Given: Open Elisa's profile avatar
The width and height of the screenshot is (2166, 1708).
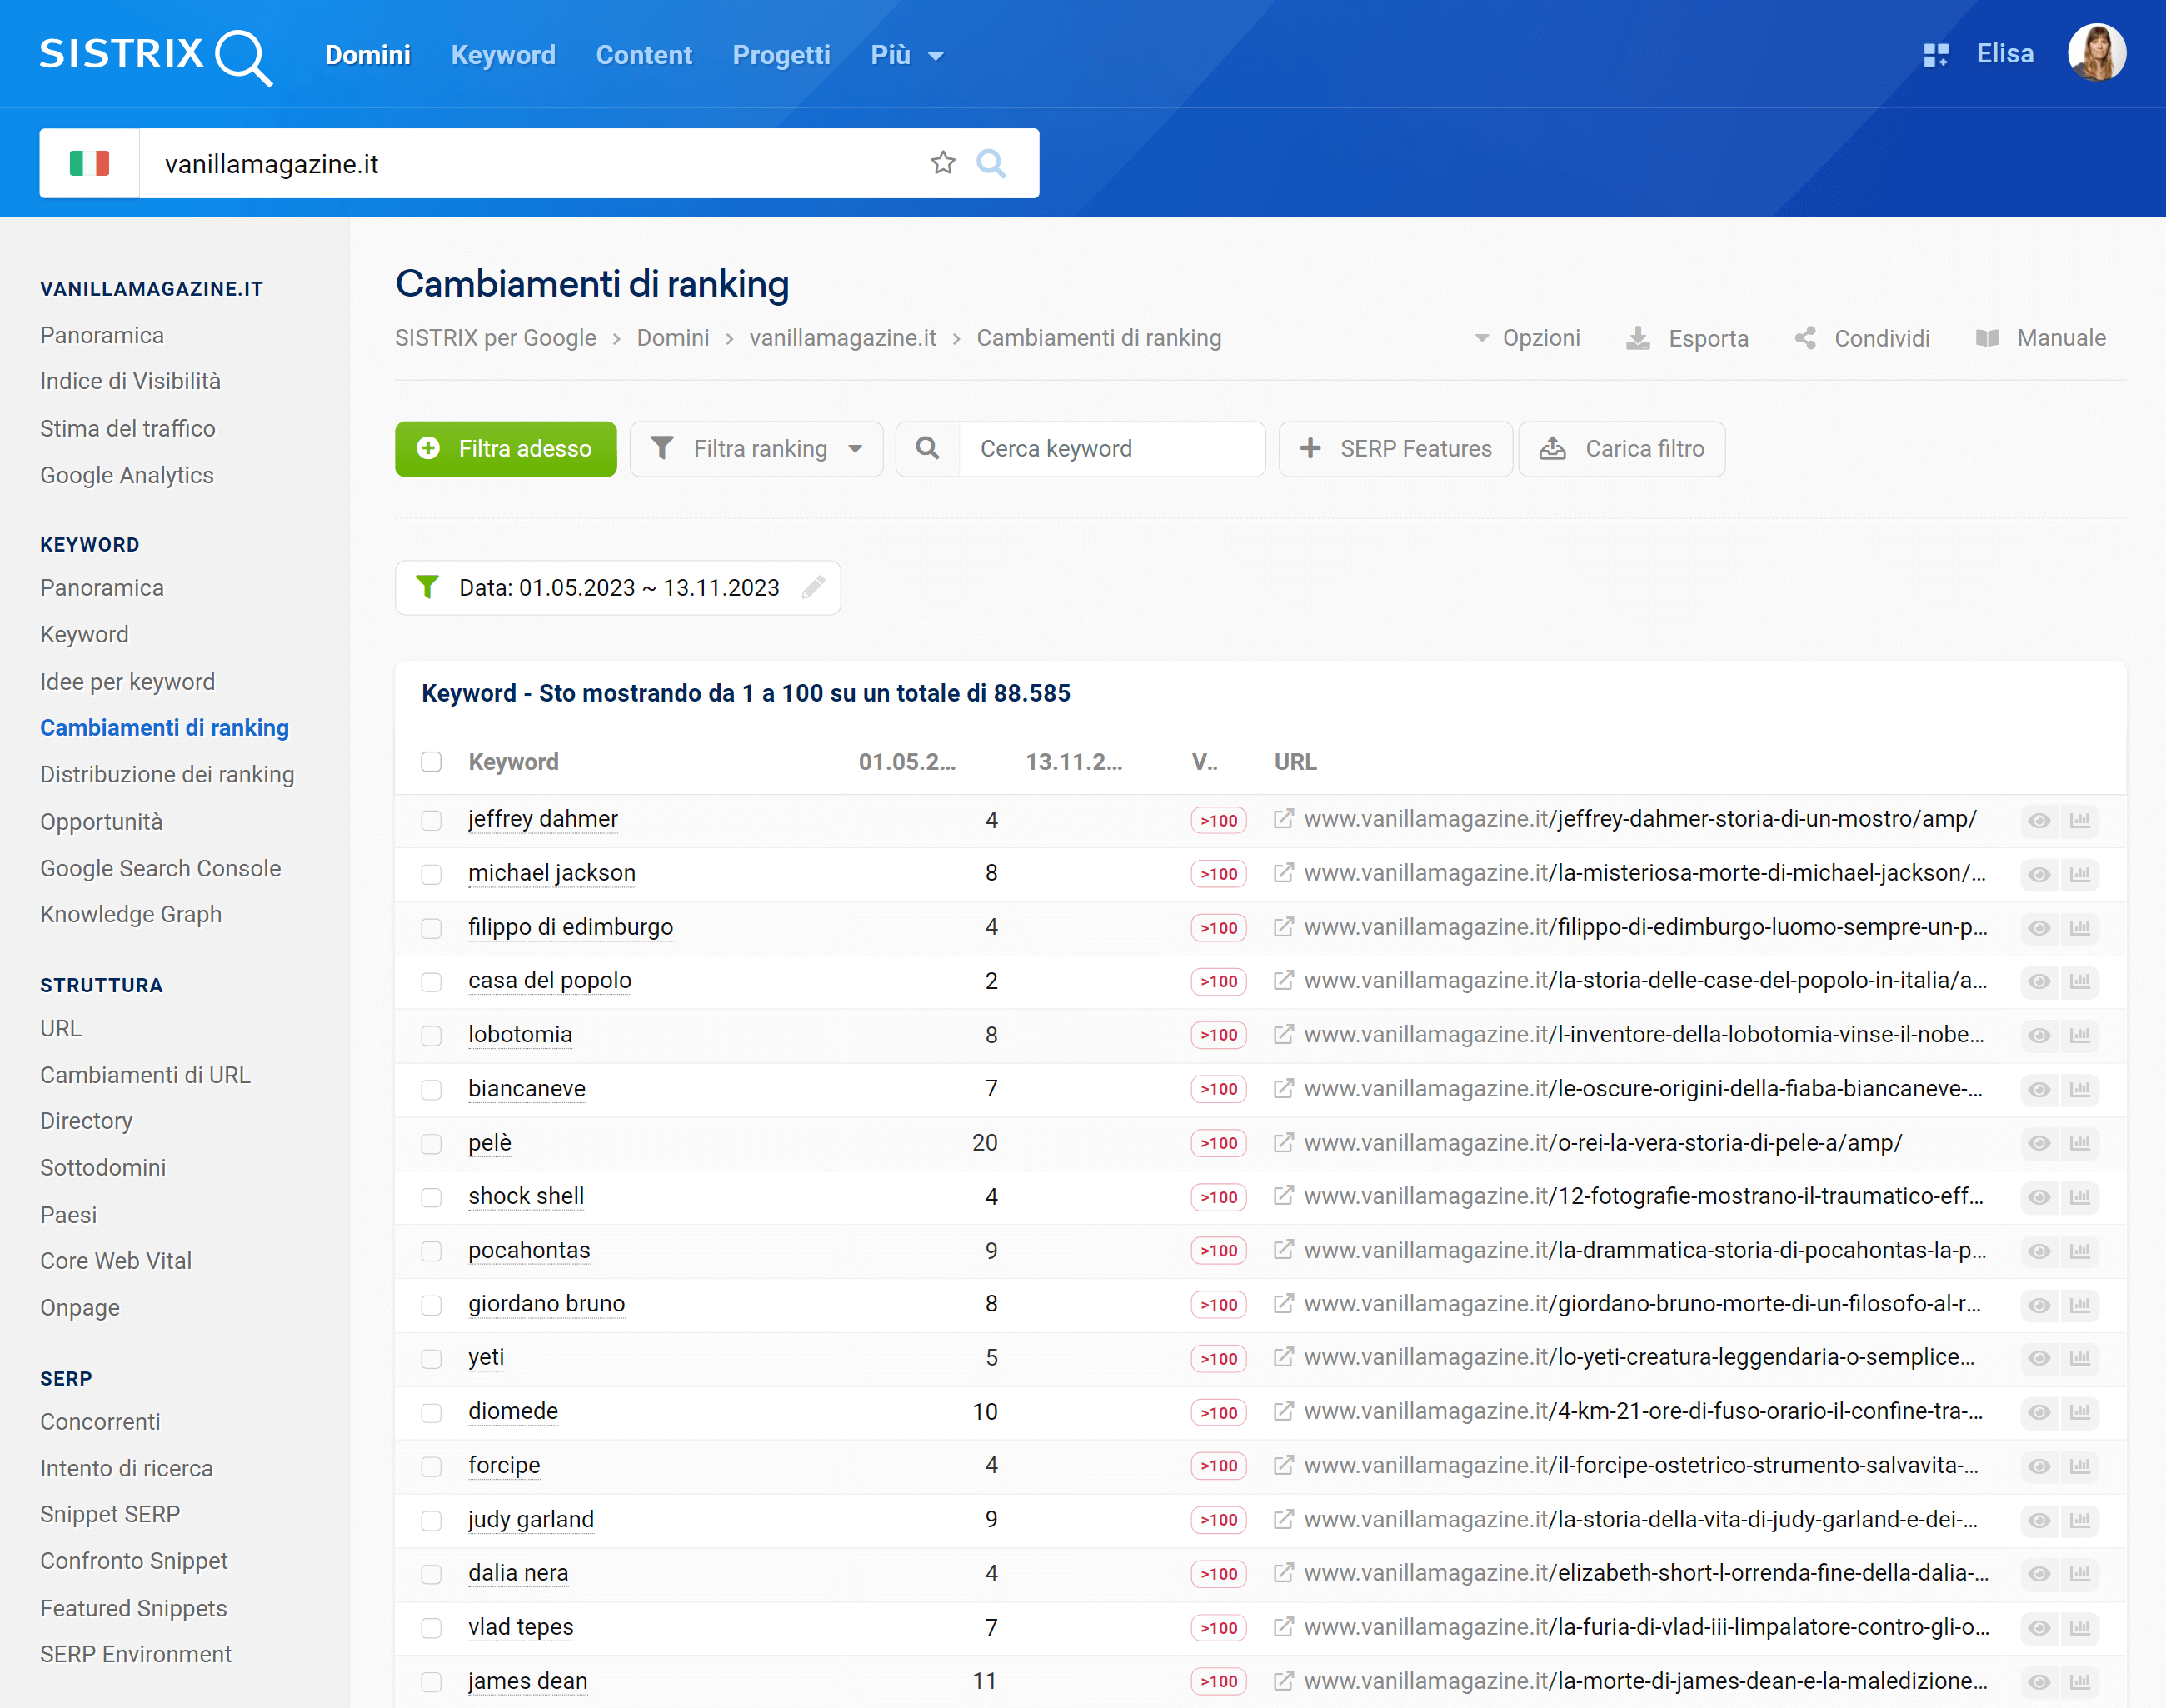Looking at the screenshot, I should tap(2096, 53).
